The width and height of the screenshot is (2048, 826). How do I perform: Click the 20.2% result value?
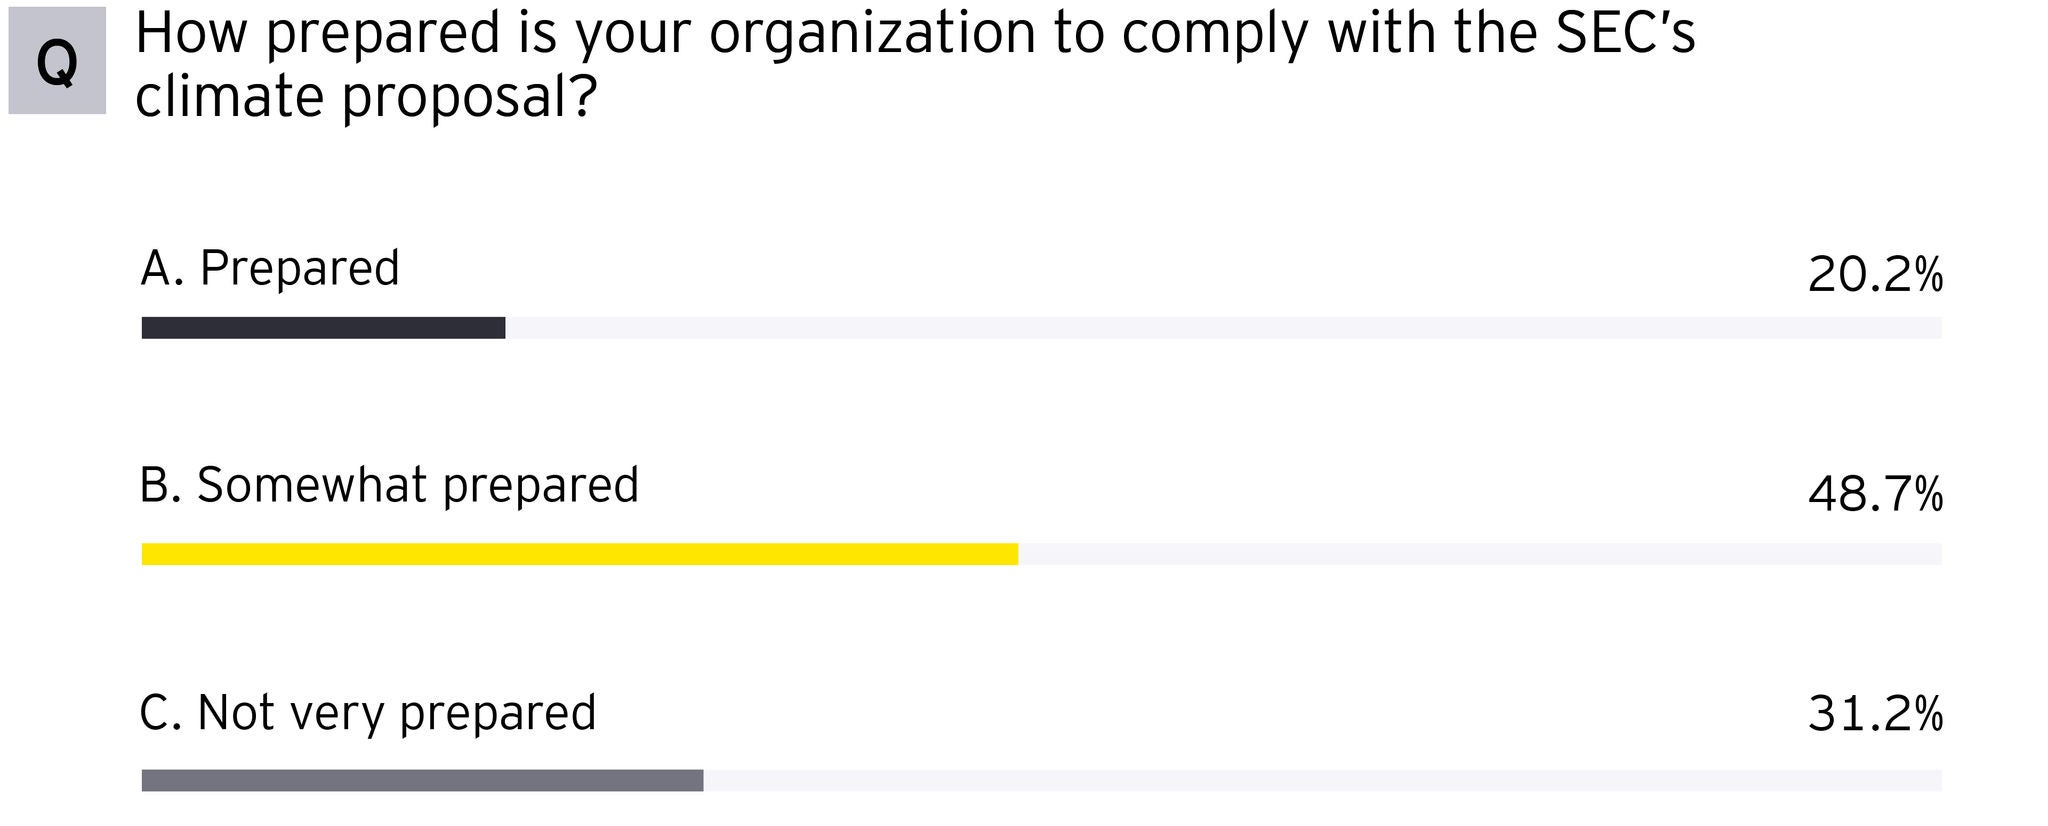click(1875, 275)
